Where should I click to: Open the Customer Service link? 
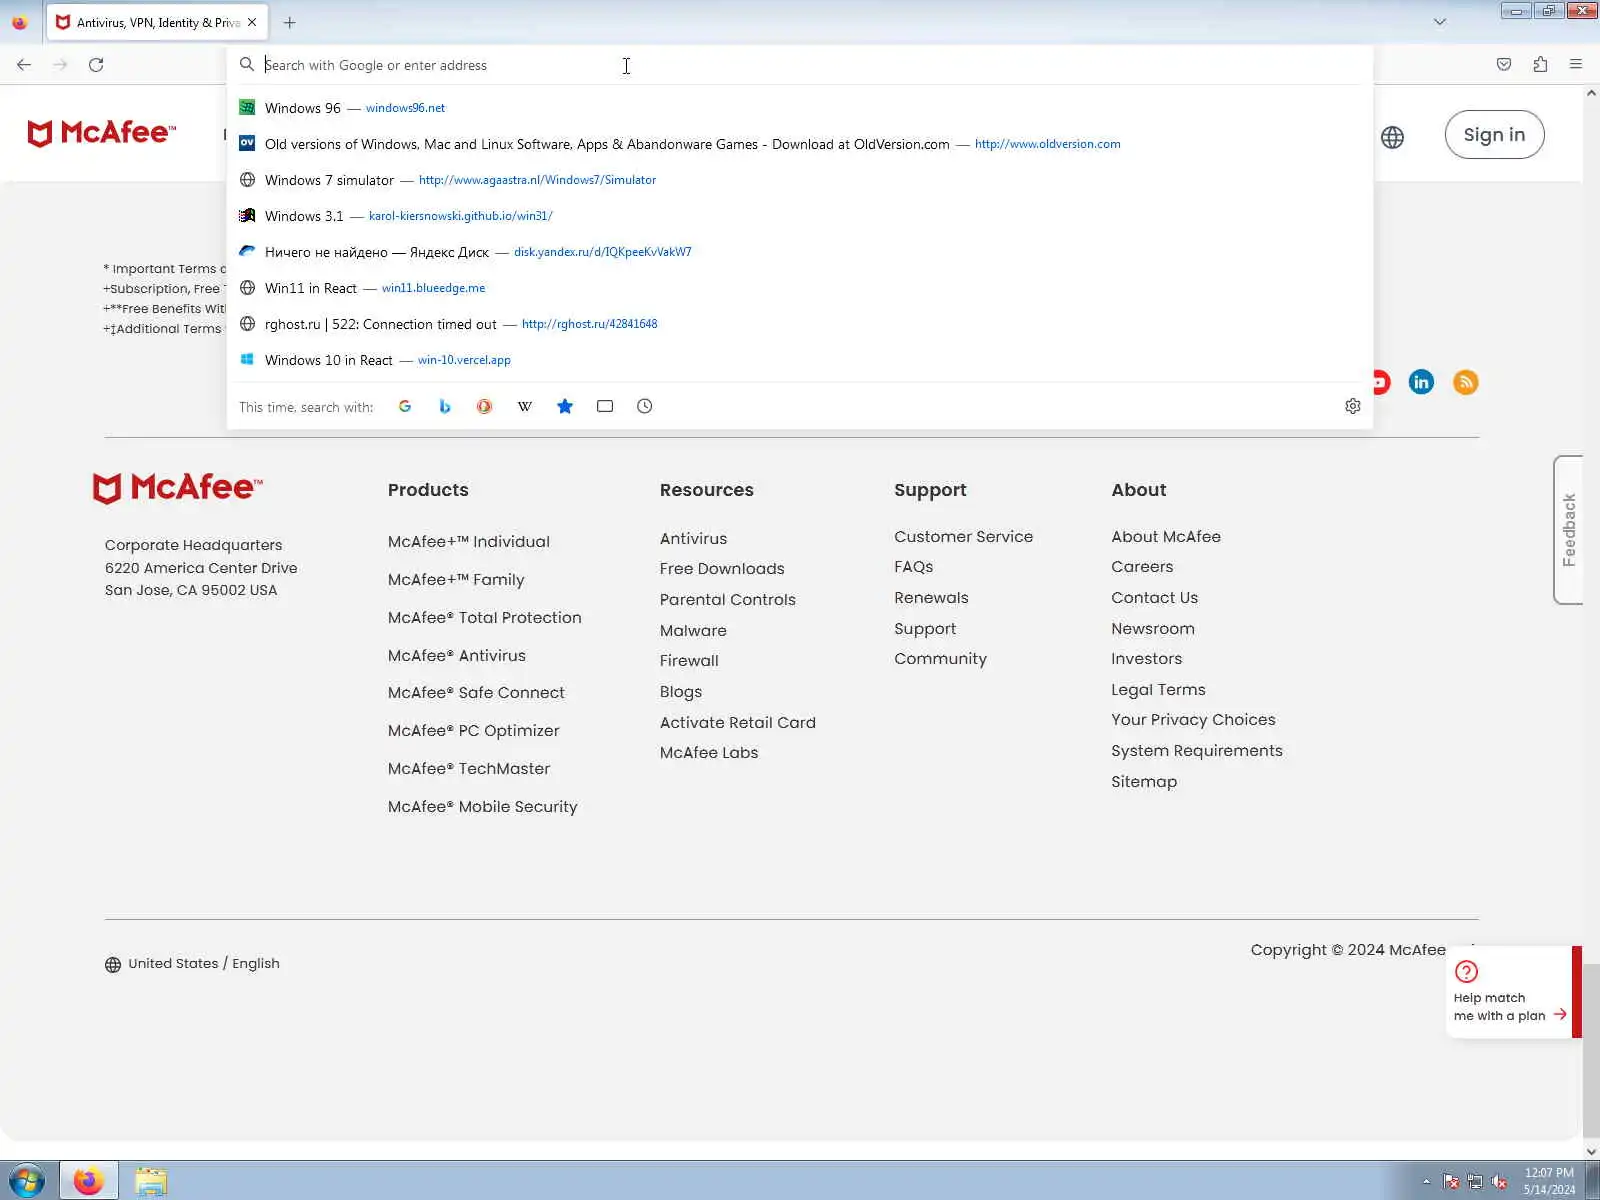pyautogui.click(x=963, y=537)
